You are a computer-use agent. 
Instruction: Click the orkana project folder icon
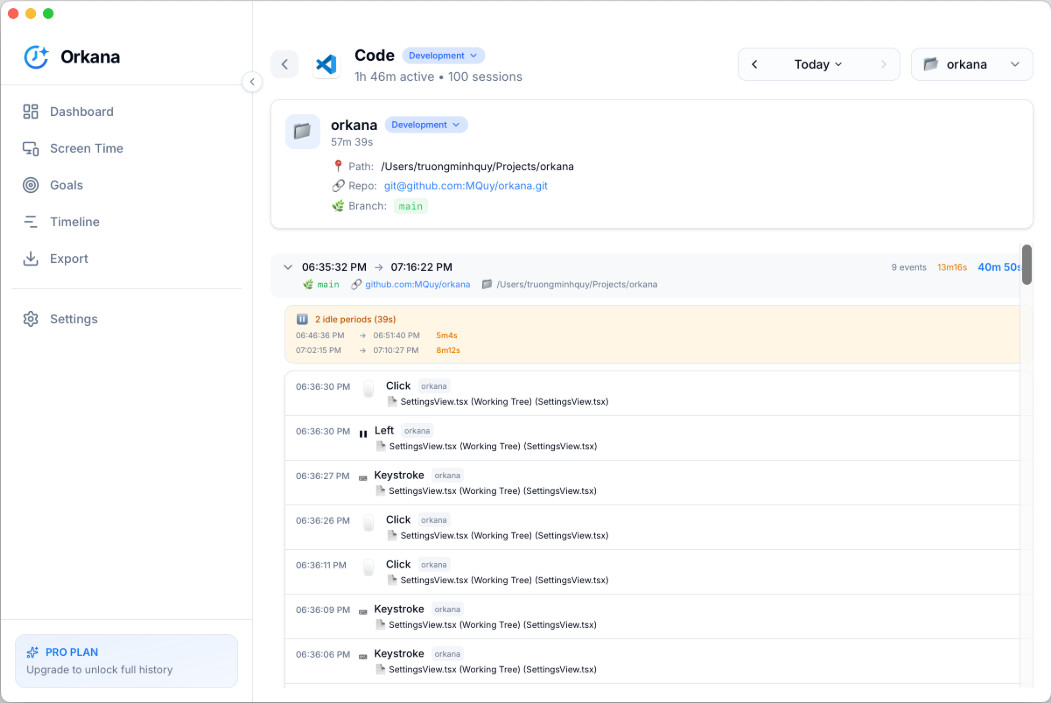tap(302, 132)
